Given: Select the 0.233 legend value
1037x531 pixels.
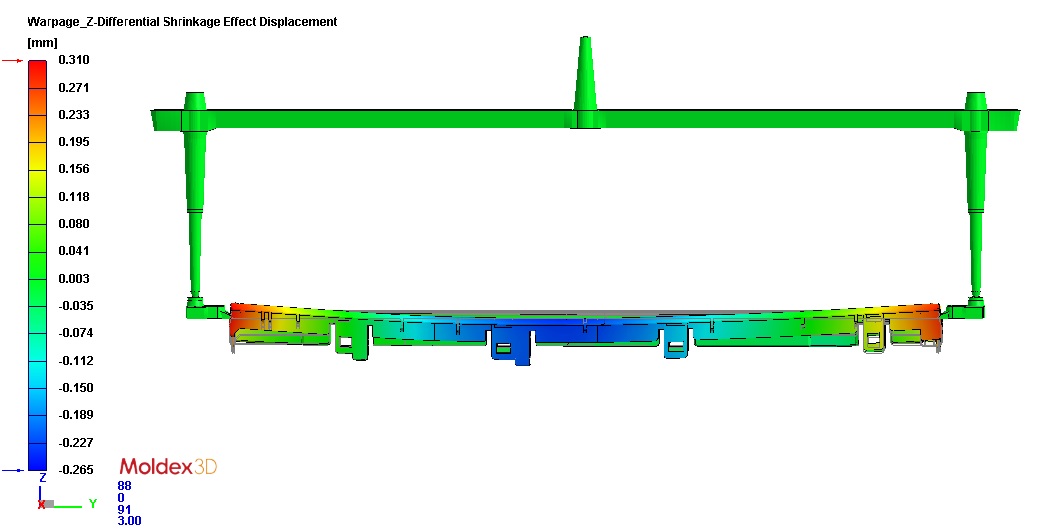Looking at the screenshot, I should (x=74, y=114).
